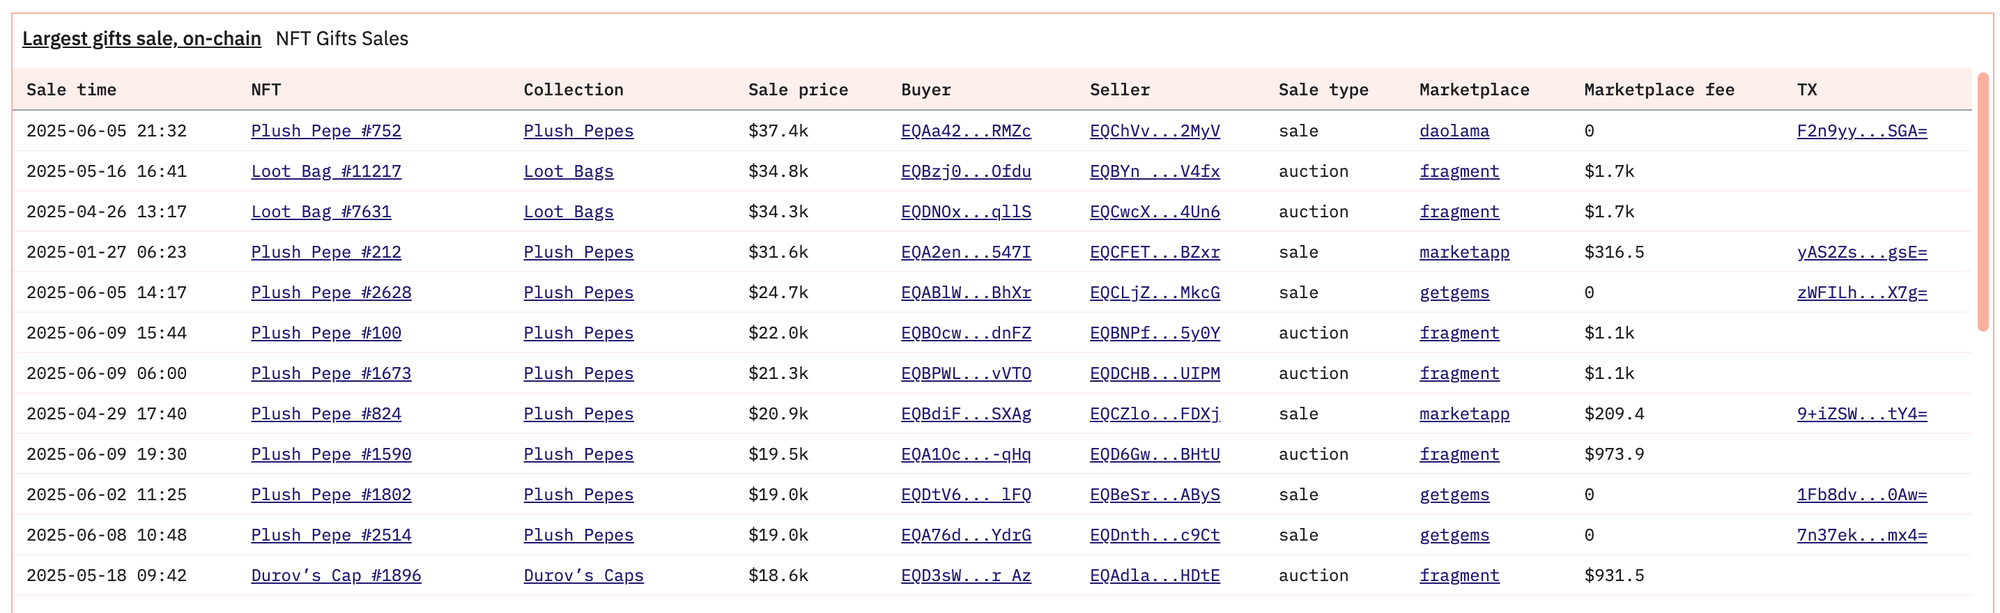Screen dimensions: 2000x613
Task: Open the marketapp link for Plush Pepe #212
Action: [1464, 252]
